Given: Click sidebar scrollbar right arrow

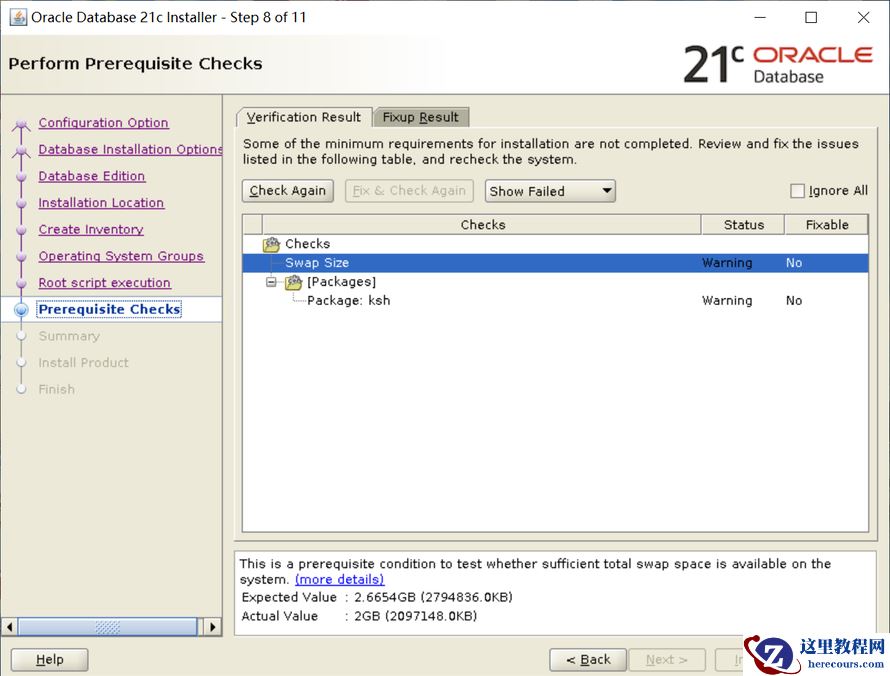Looking at the screenshot, I should pyautogui.click(x=212, y=627).
